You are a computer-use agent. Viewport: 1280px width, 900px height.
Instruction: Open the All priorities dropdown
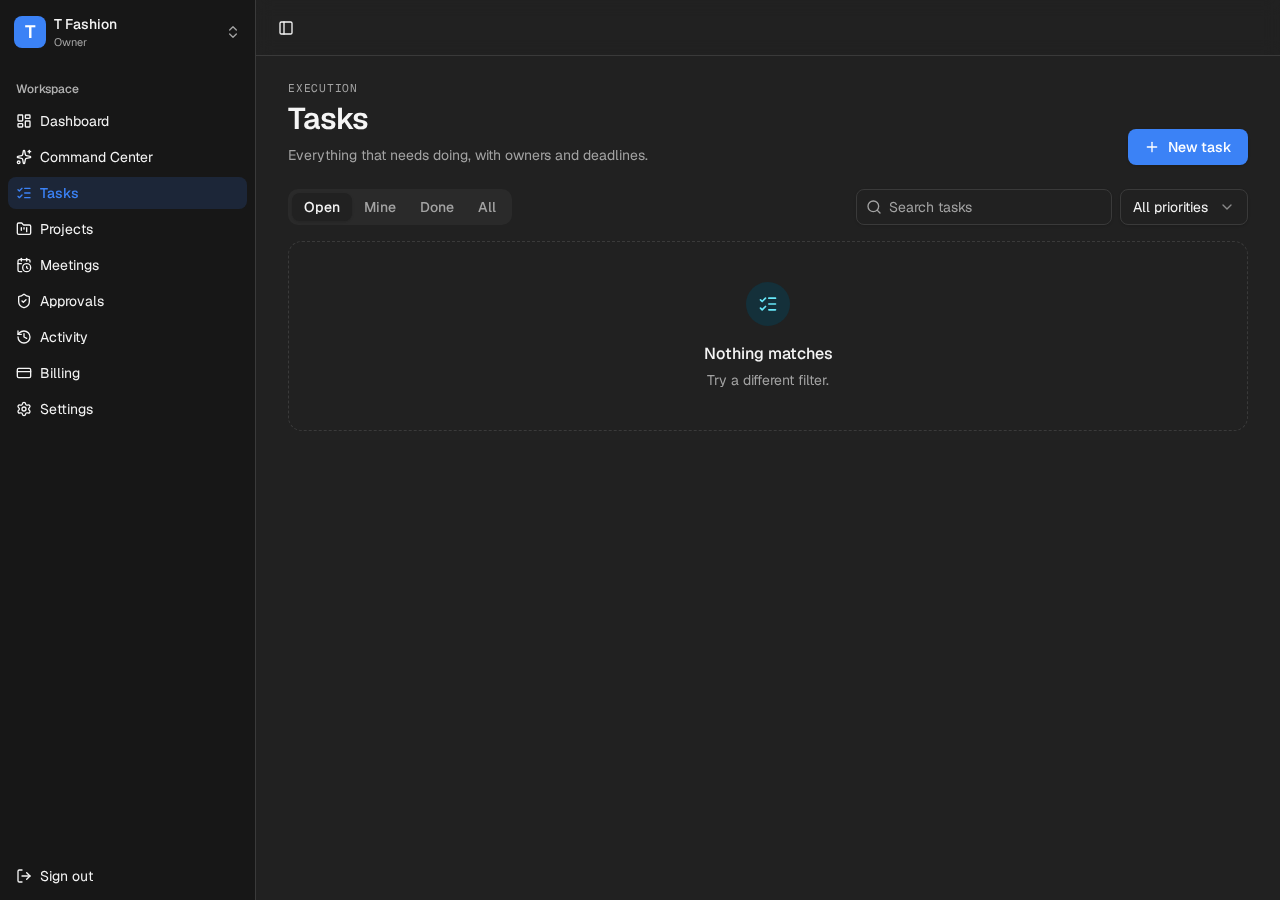tap(1184, 207)
